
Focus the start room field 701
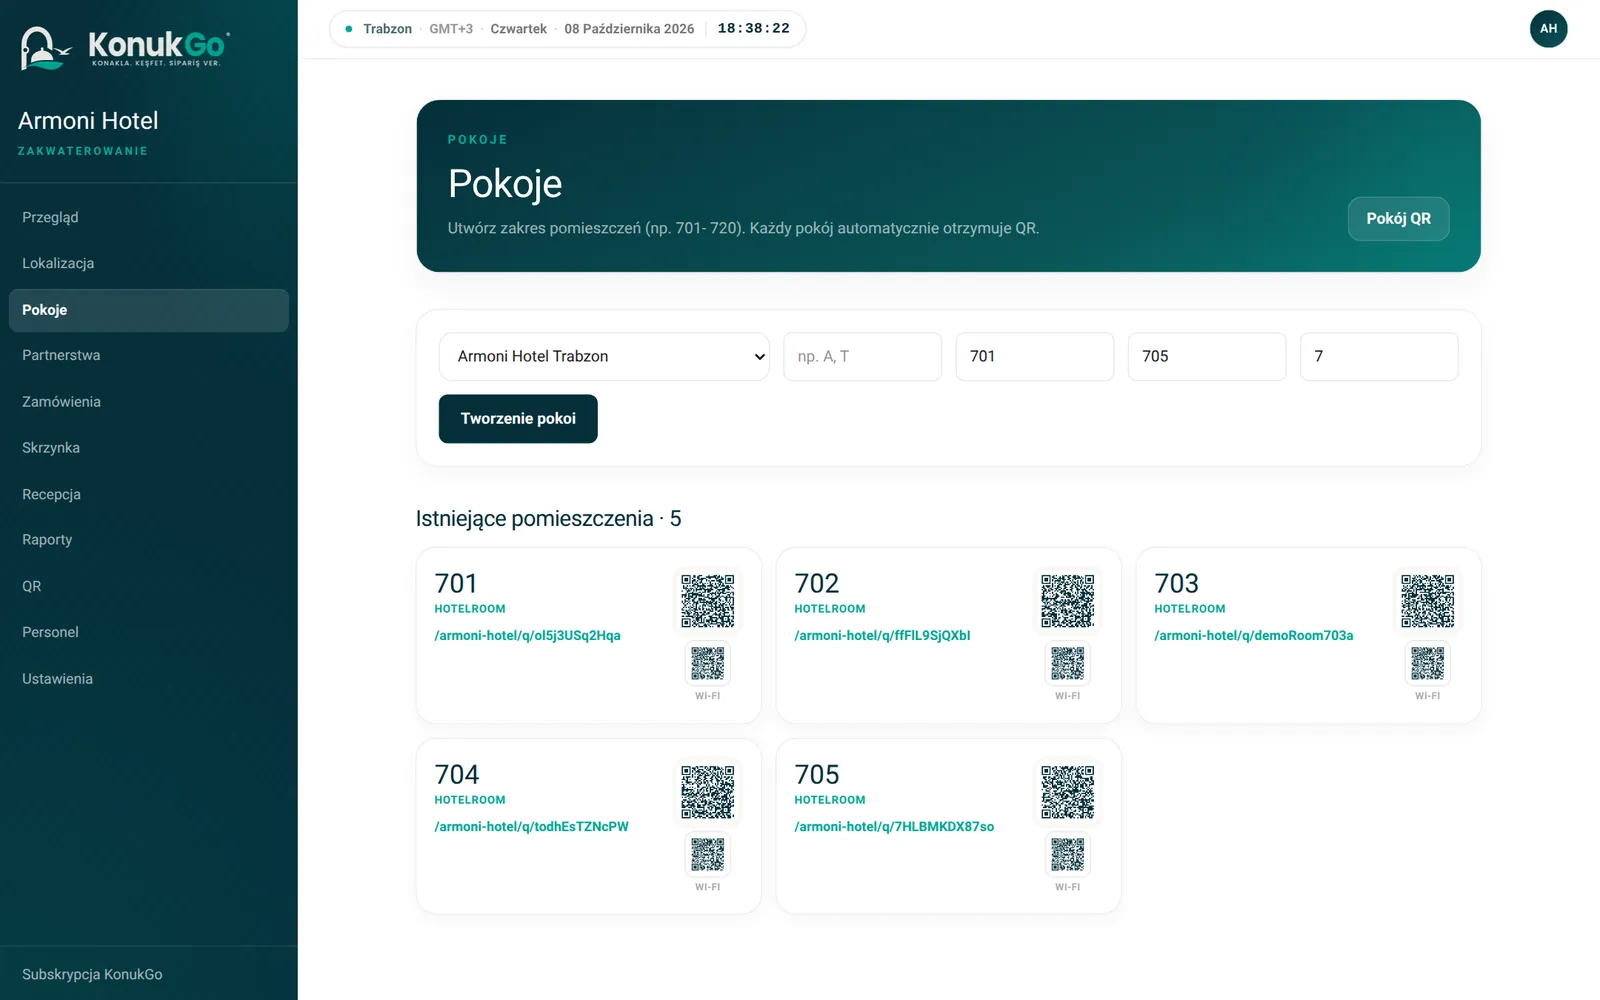click(x=1035, y=357)
